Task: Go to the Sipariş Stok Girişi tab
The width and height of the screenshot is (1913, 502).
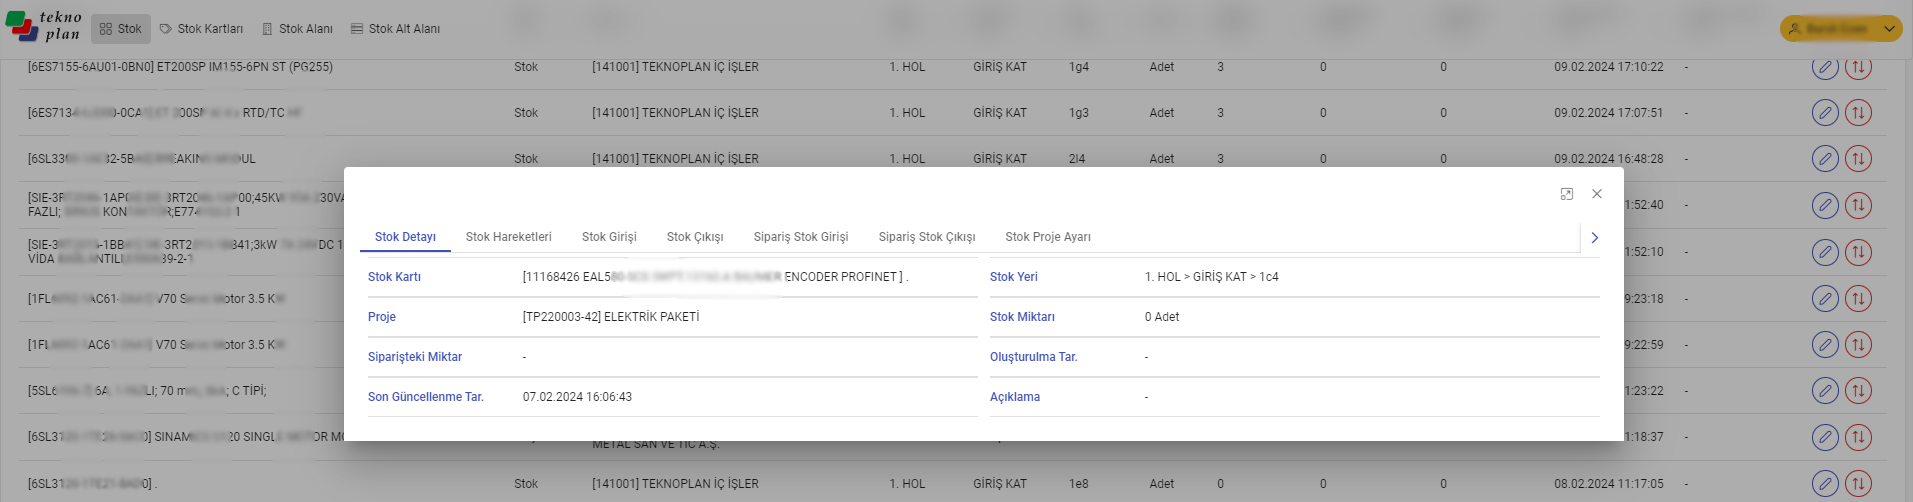Action: point(800,237)
